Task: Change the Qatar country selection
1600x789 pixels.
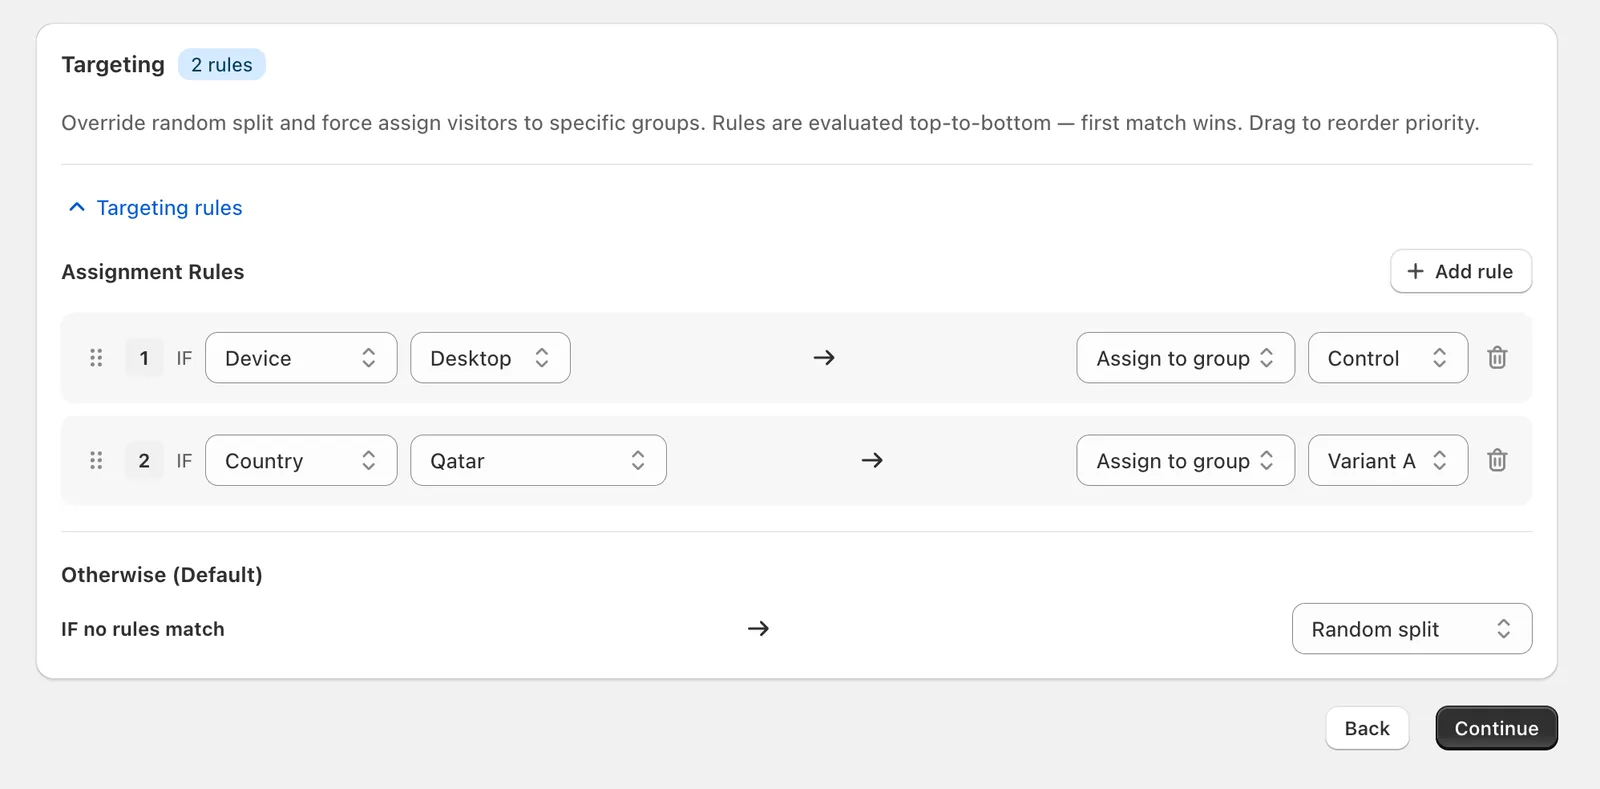Action: (538, 460)
